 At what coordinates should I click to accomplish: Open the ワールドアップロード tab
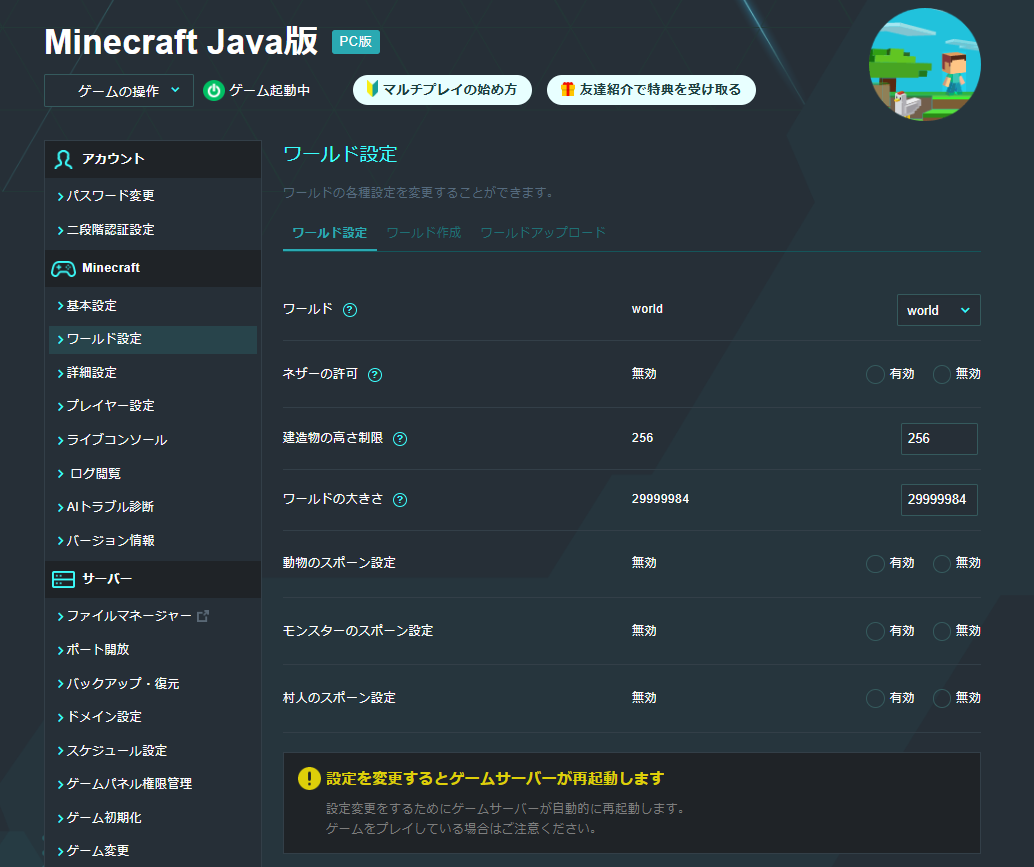pos(542,231)
